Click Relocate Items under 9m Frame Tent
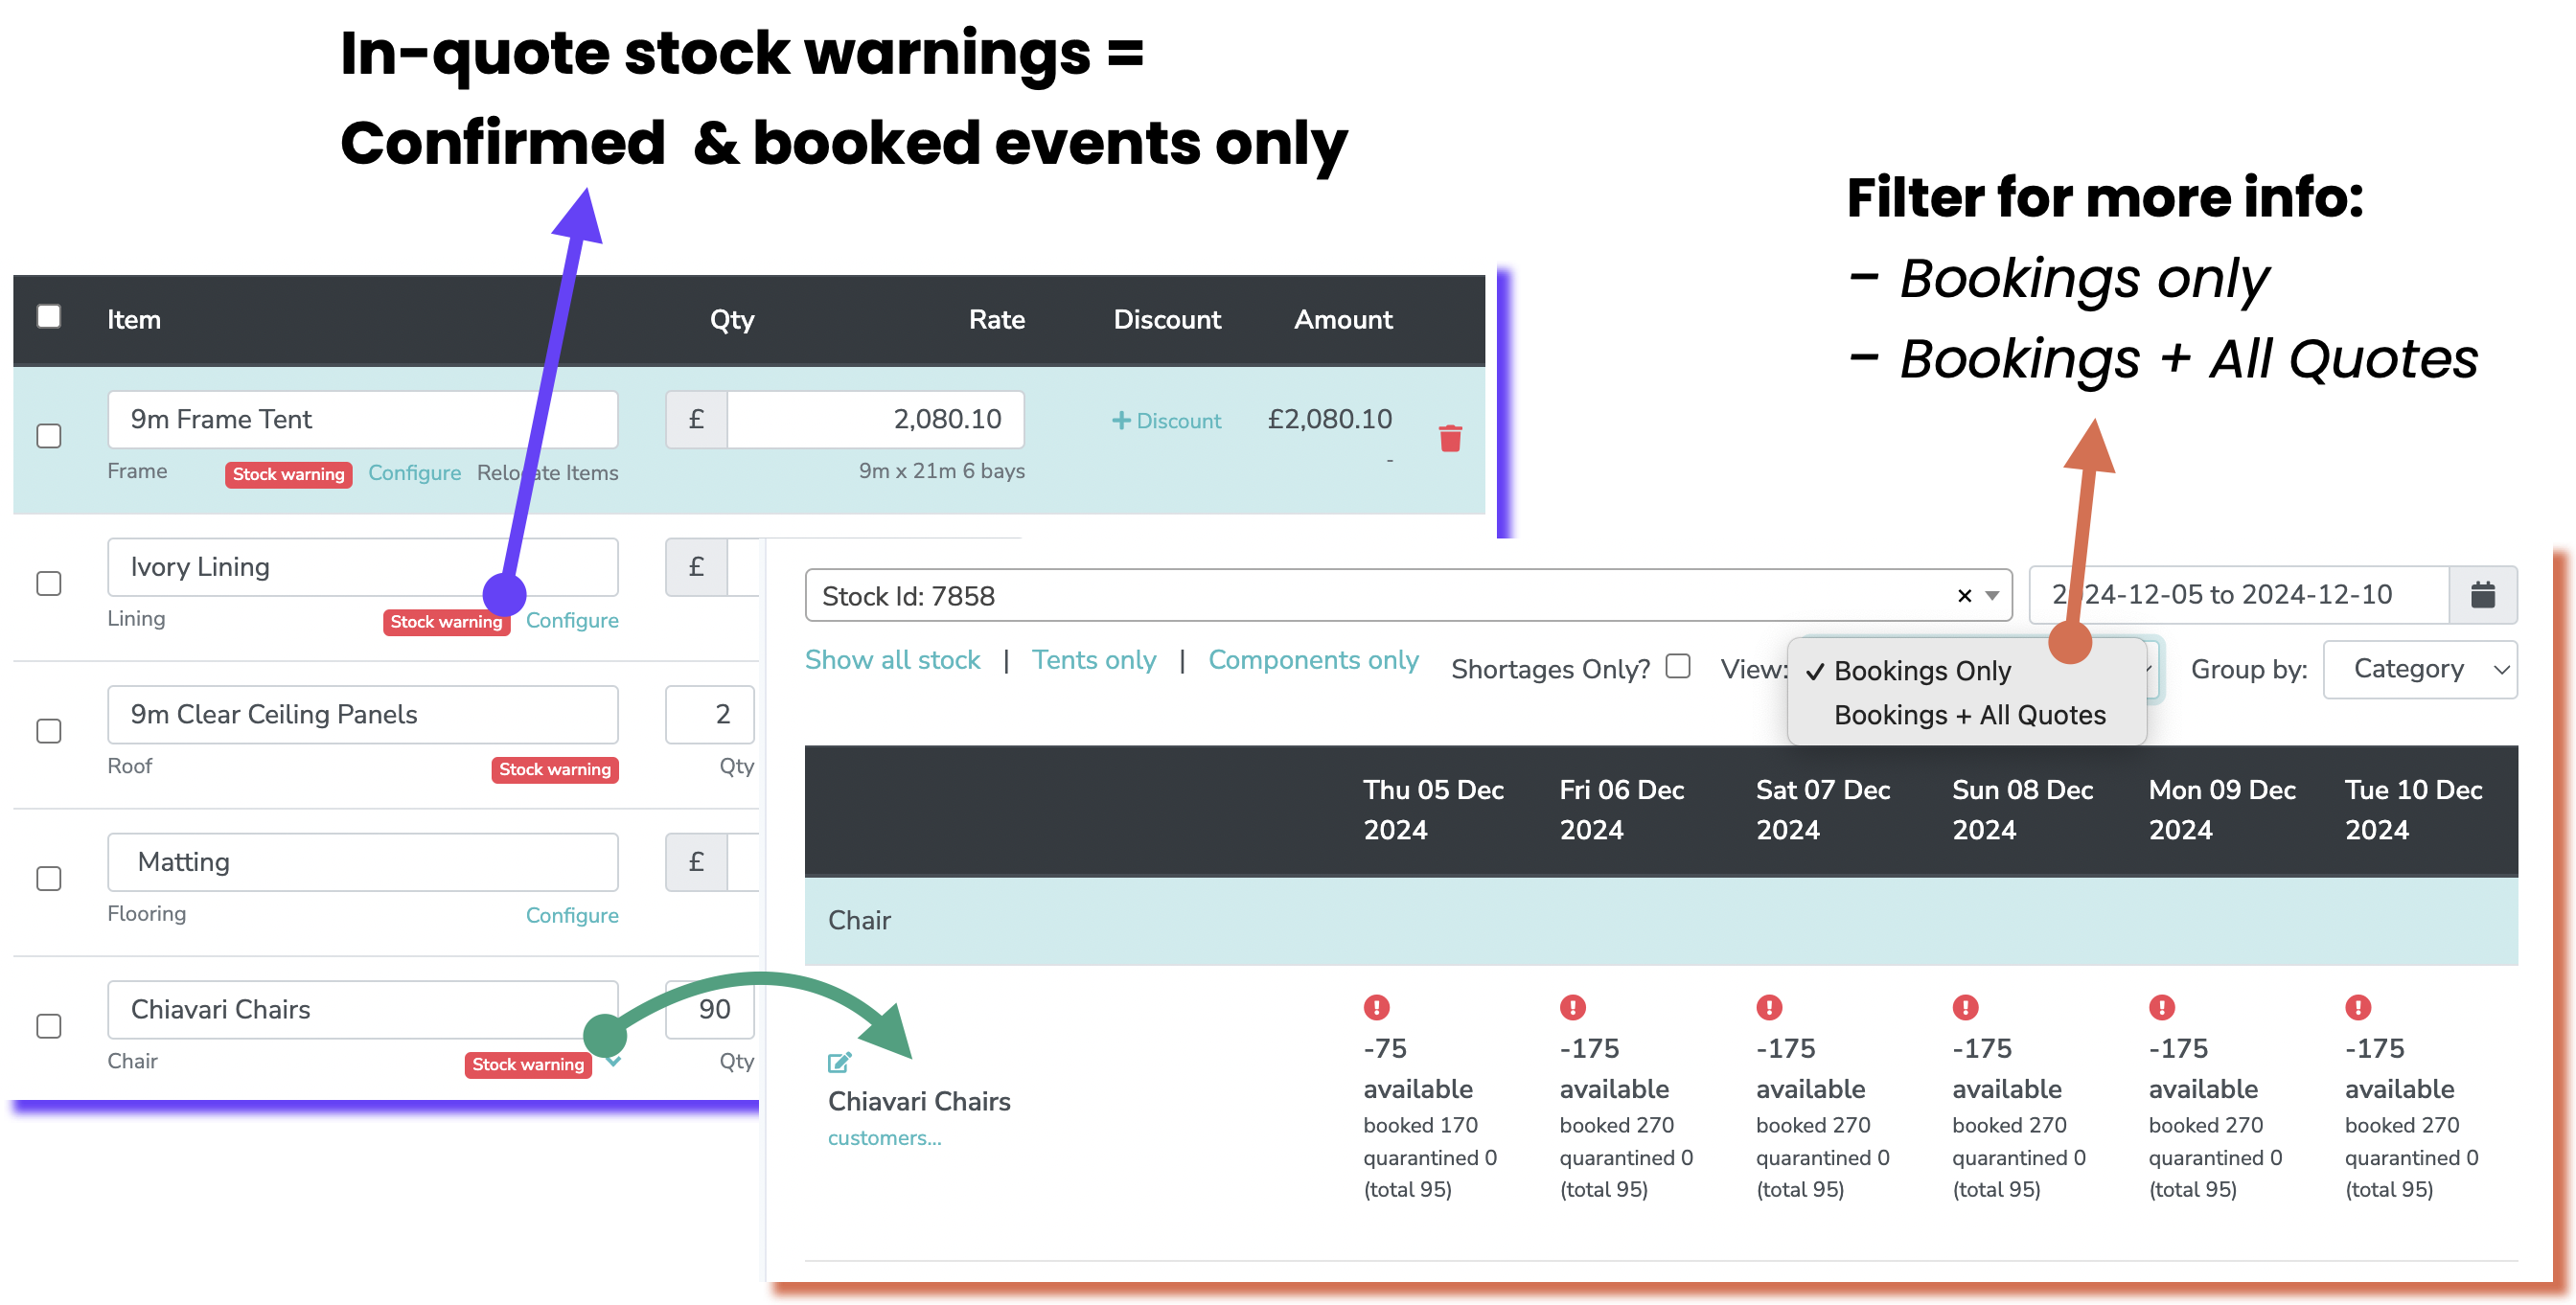The height and width of the screenshot is (1305, 2576). (547, 473)
